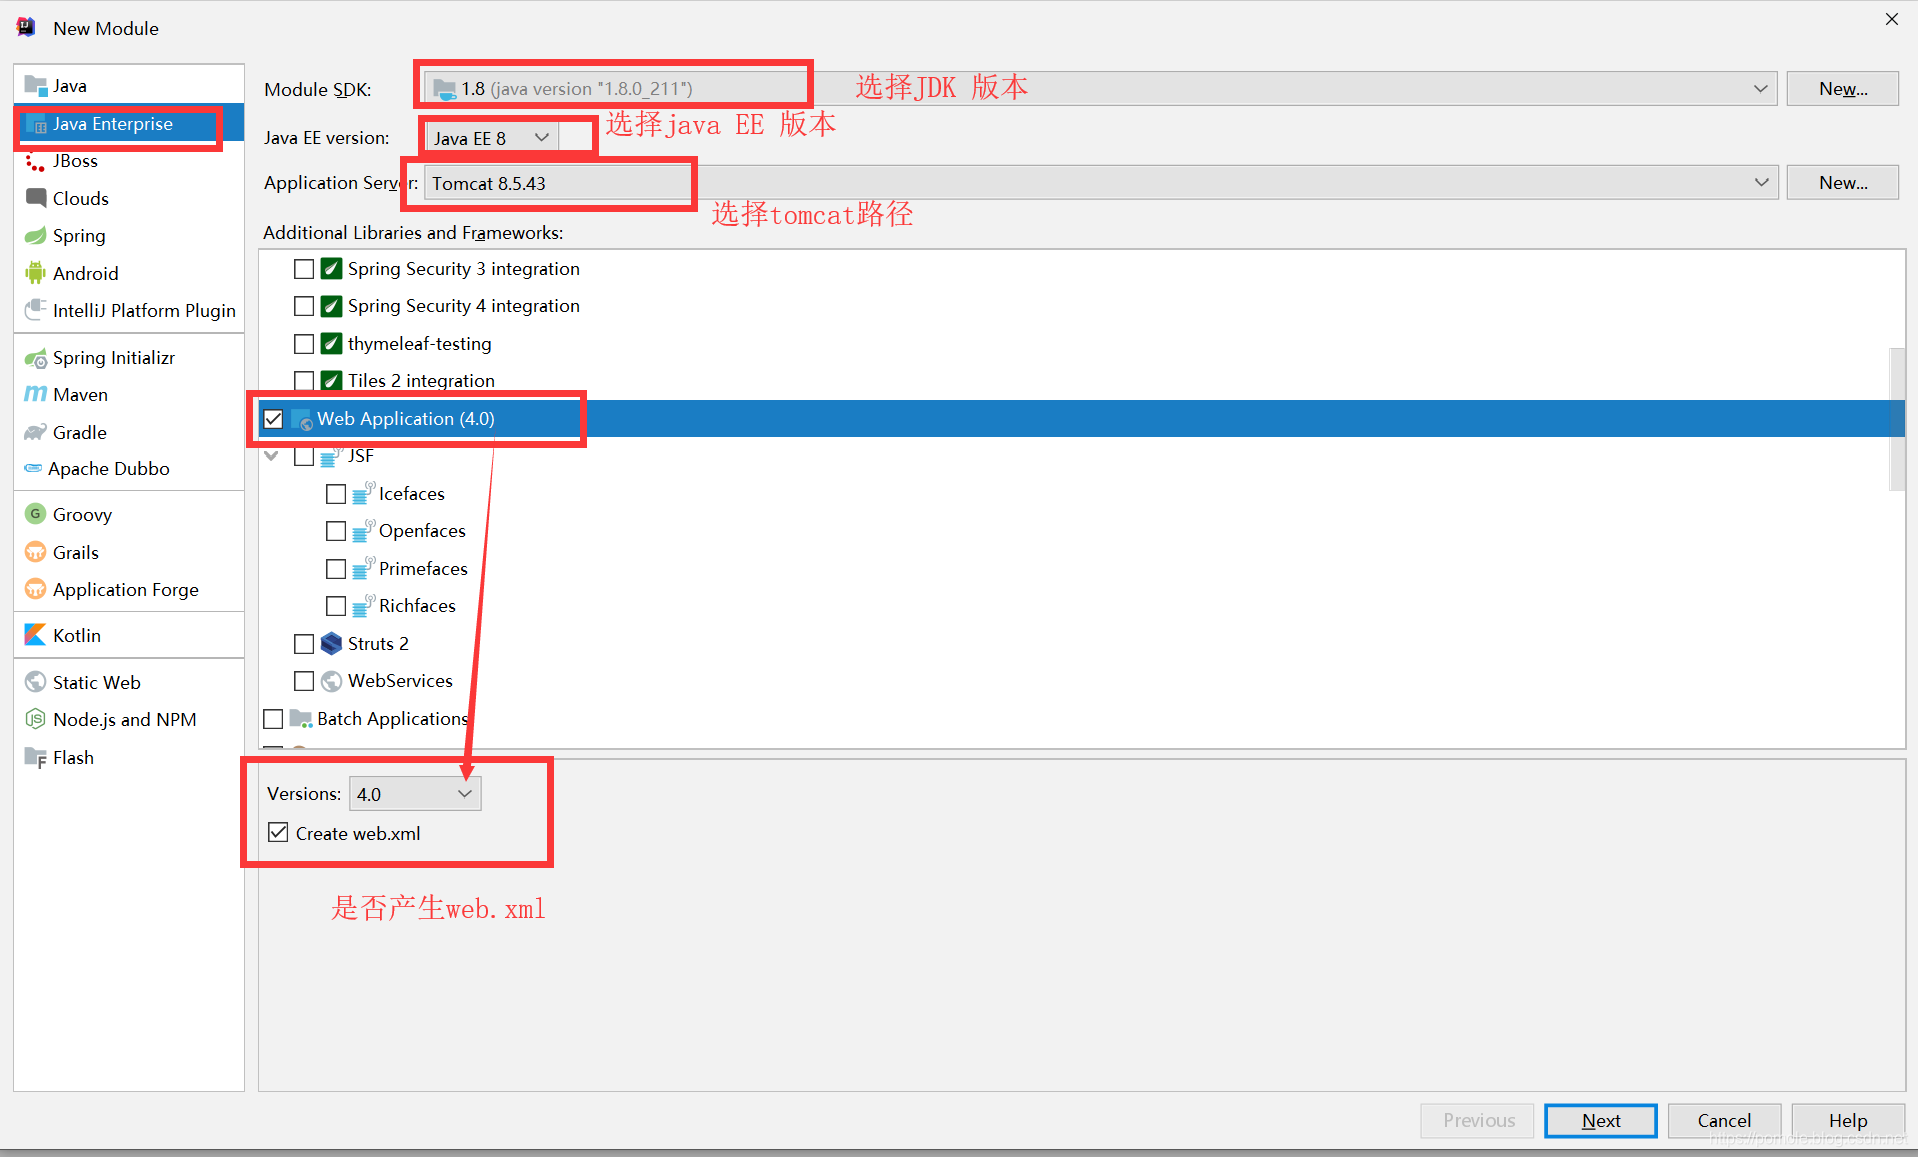Select the Maven module icon

click(x=36, y=394)
